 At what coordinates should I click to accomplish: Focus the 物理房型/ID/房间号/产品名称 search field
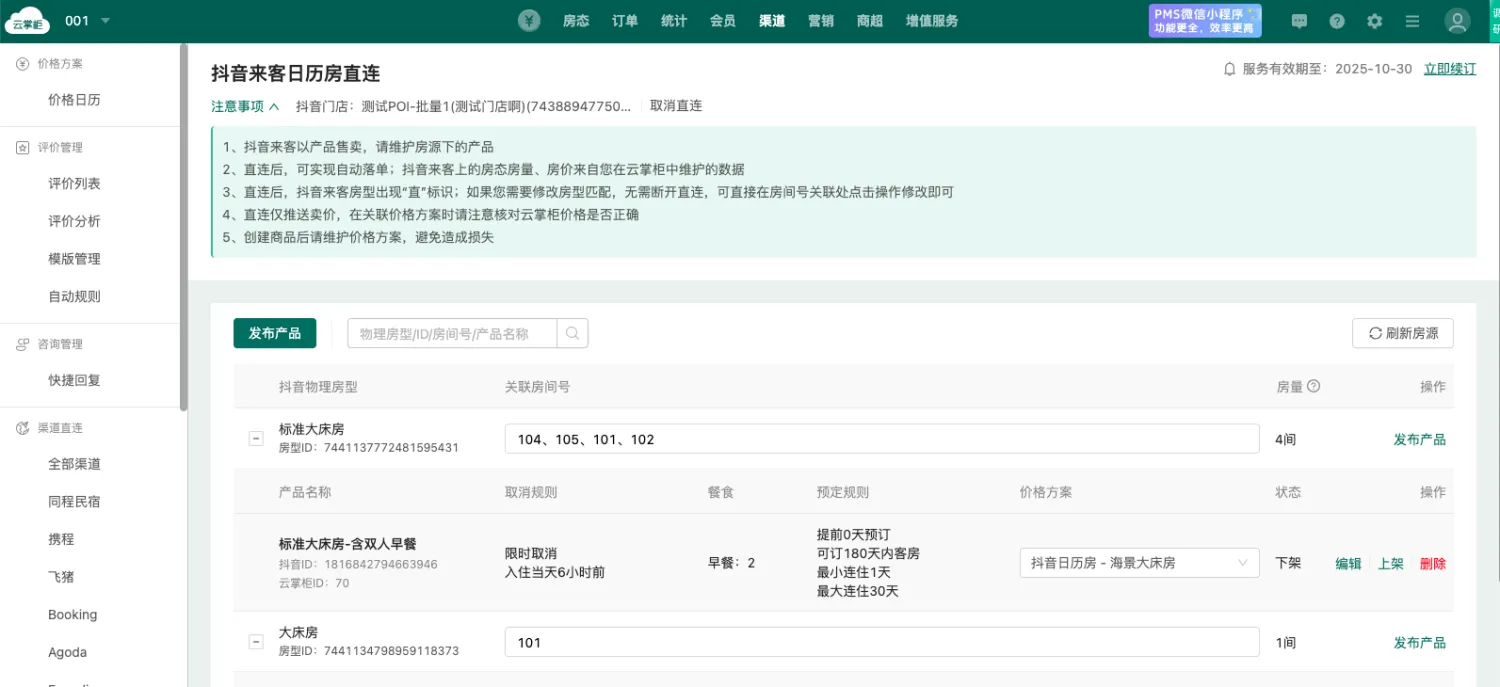tap(452, 333)
